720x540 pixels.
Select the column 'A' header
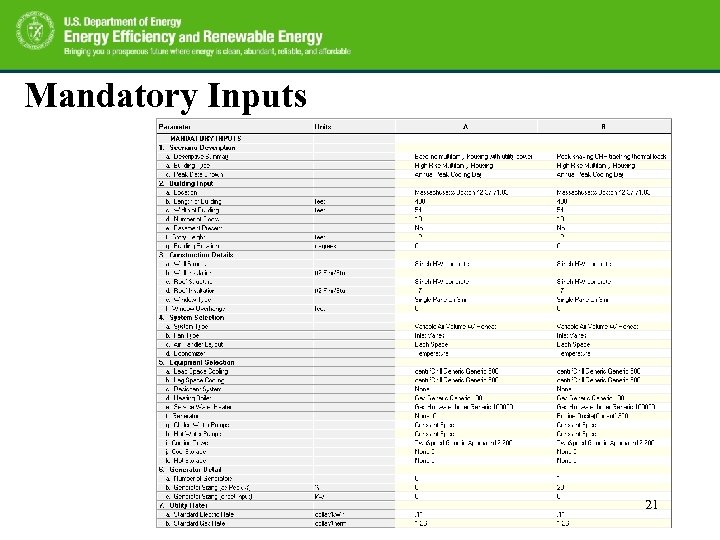point(465,127)
